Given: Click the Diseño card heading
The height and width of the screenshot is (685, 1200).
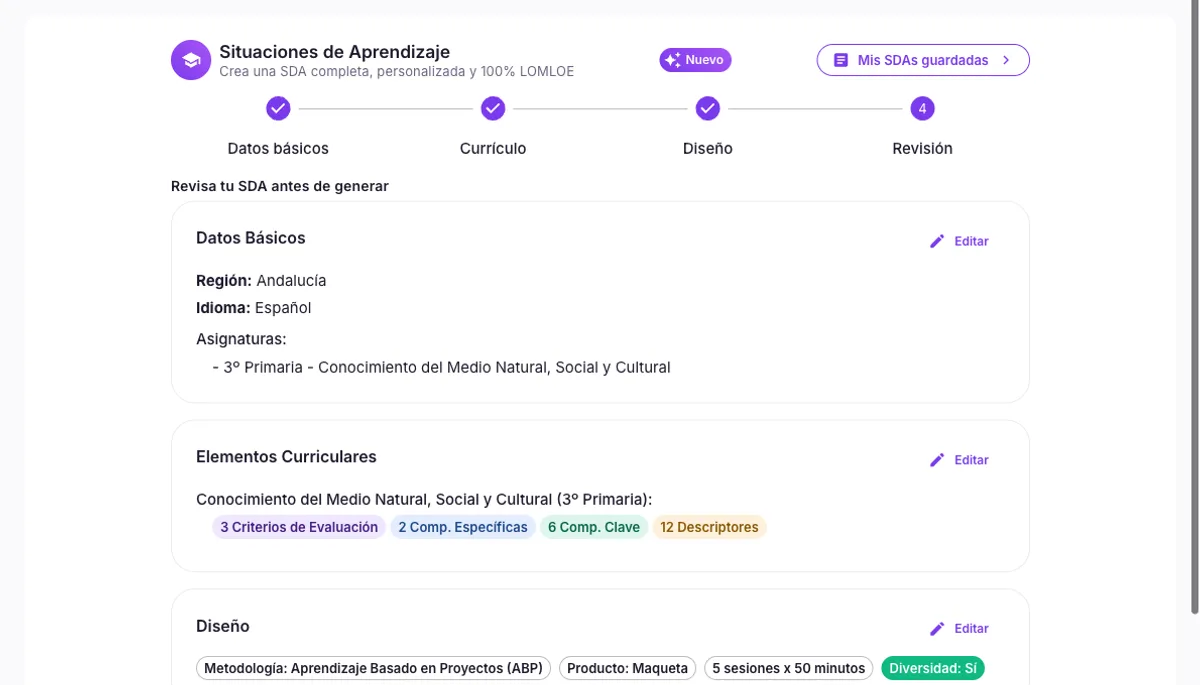Looking at the screenshot, I should pyautogui.click(x=223, y=626).
